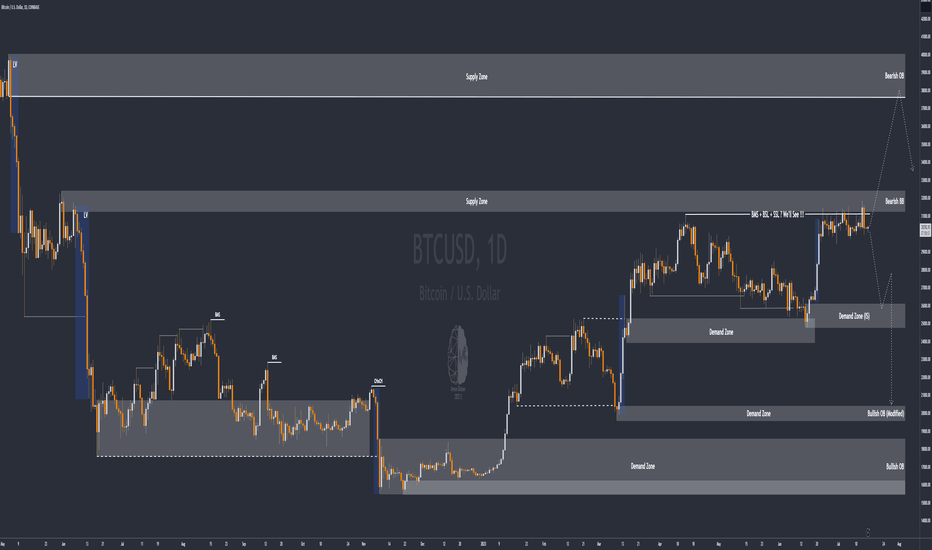The width and height of the screenshot is (932, 550).
Task: Click the symbol title text in the top-left corner
Action: tap(20, 7)
